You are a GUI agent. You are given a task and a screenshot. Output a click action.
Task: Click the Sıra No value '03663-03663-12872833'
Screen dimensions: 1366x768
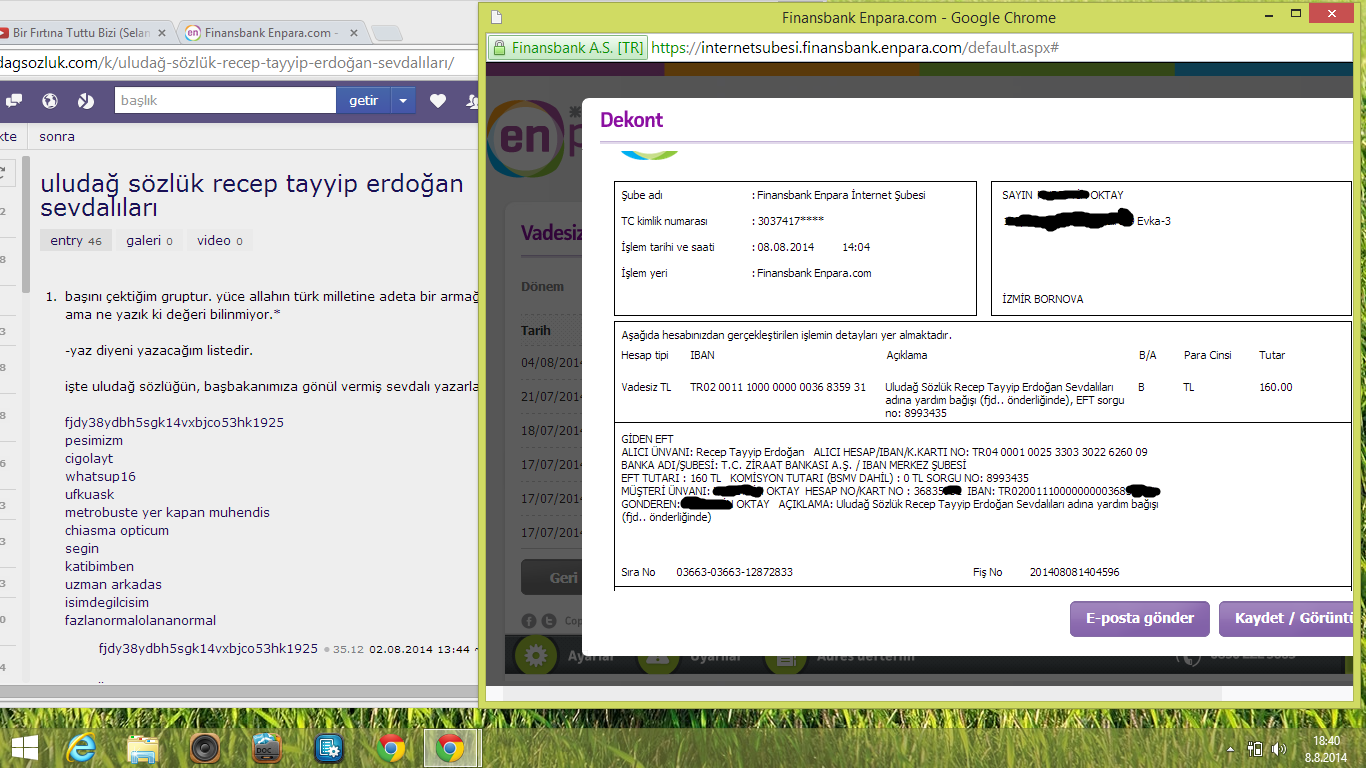point(734,572)
